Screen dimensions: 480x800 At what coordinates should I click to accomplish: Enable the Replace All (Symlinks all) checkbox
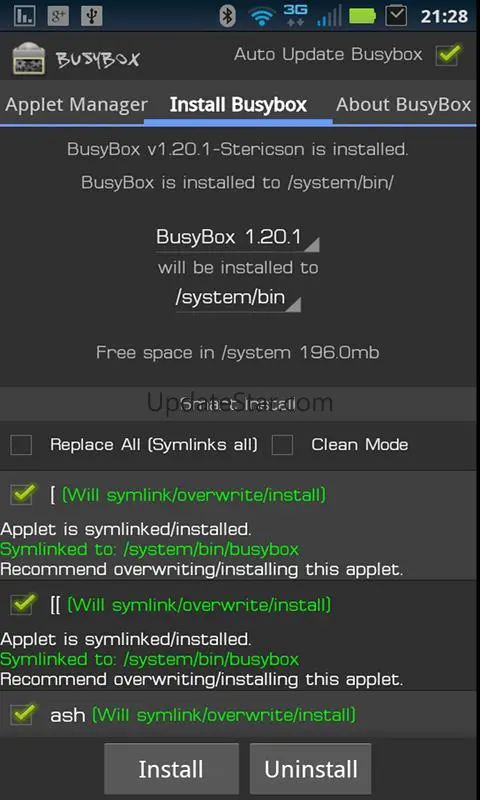point(21,445)
